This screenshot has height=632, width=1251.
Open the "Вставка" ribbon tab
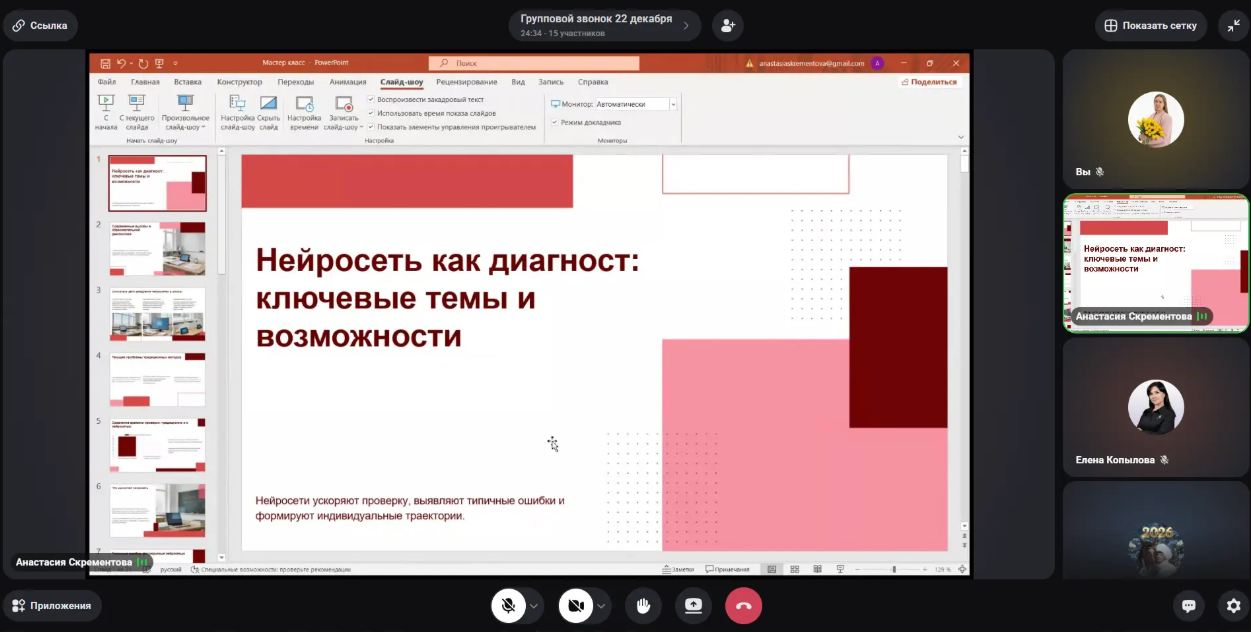click(x=187, y=82)
